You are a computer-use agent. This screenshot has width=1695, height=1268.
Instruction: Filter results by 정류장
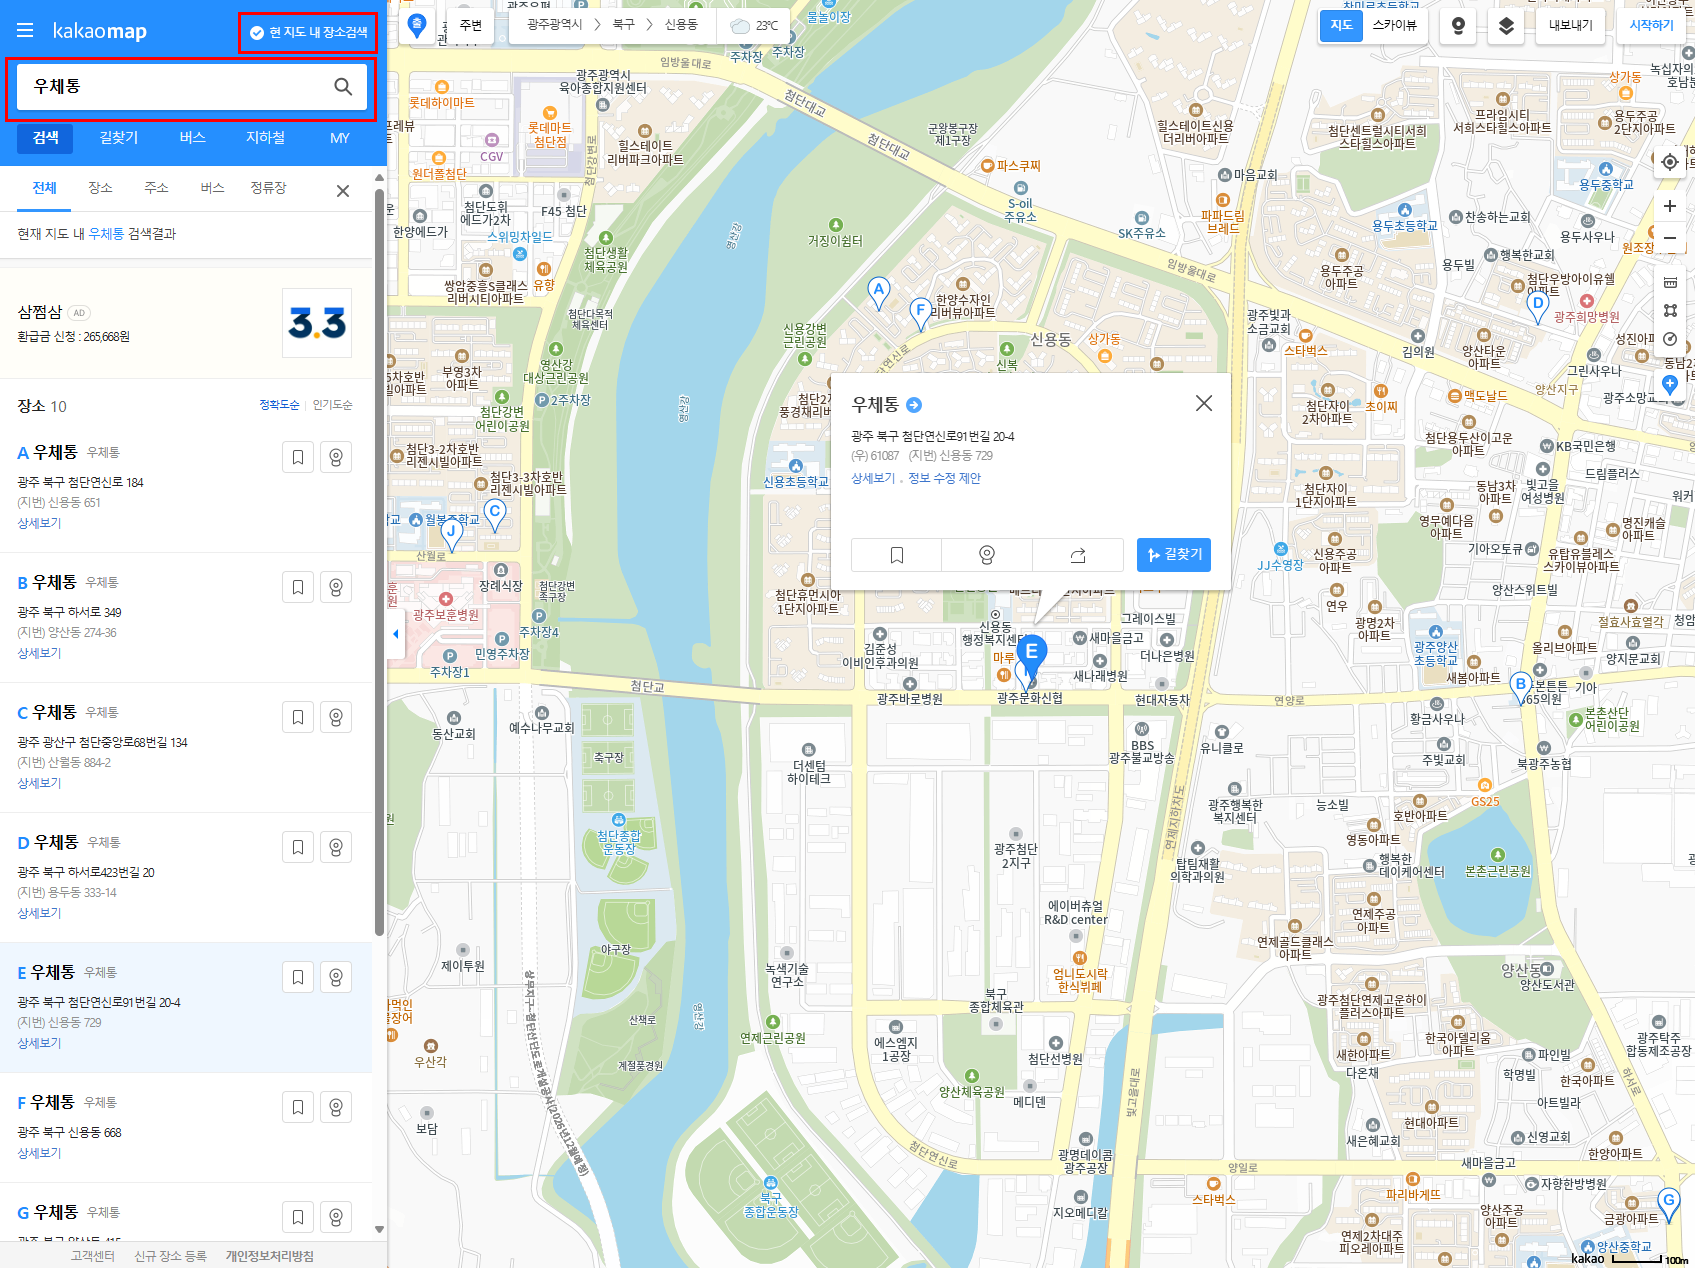tap(268, 188)
